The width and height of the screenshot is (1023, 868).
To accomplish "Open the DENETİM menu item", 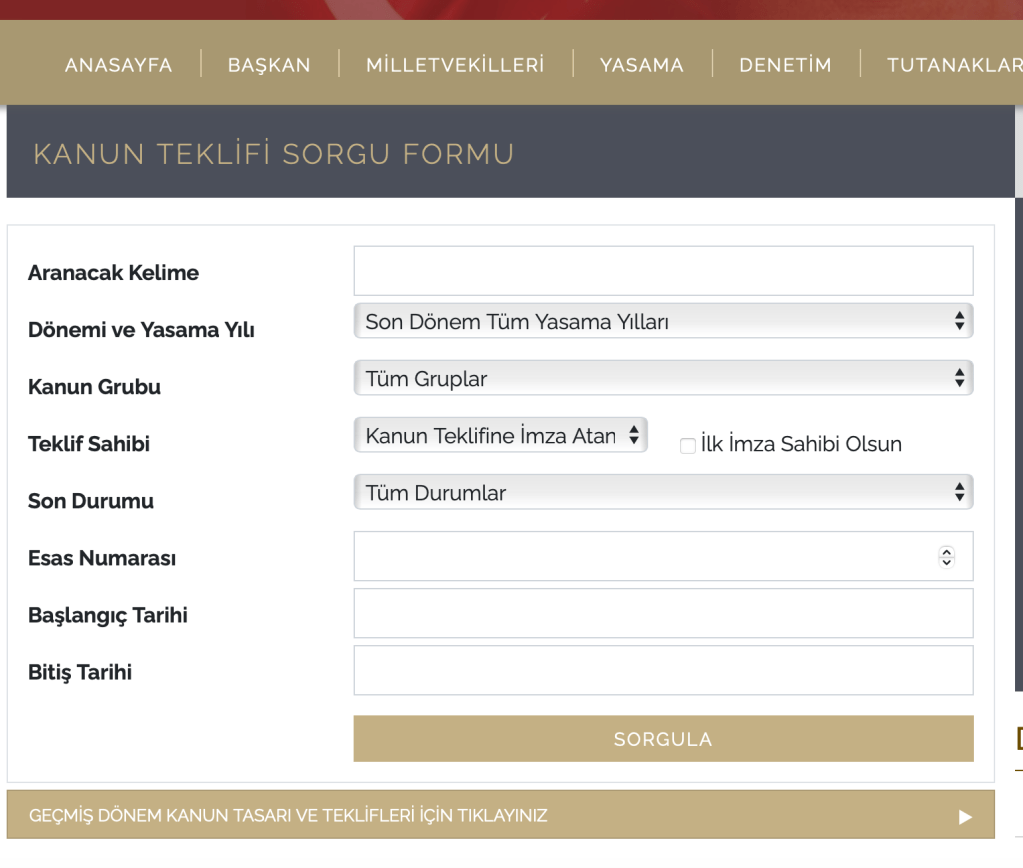I will tap(785, 65).
